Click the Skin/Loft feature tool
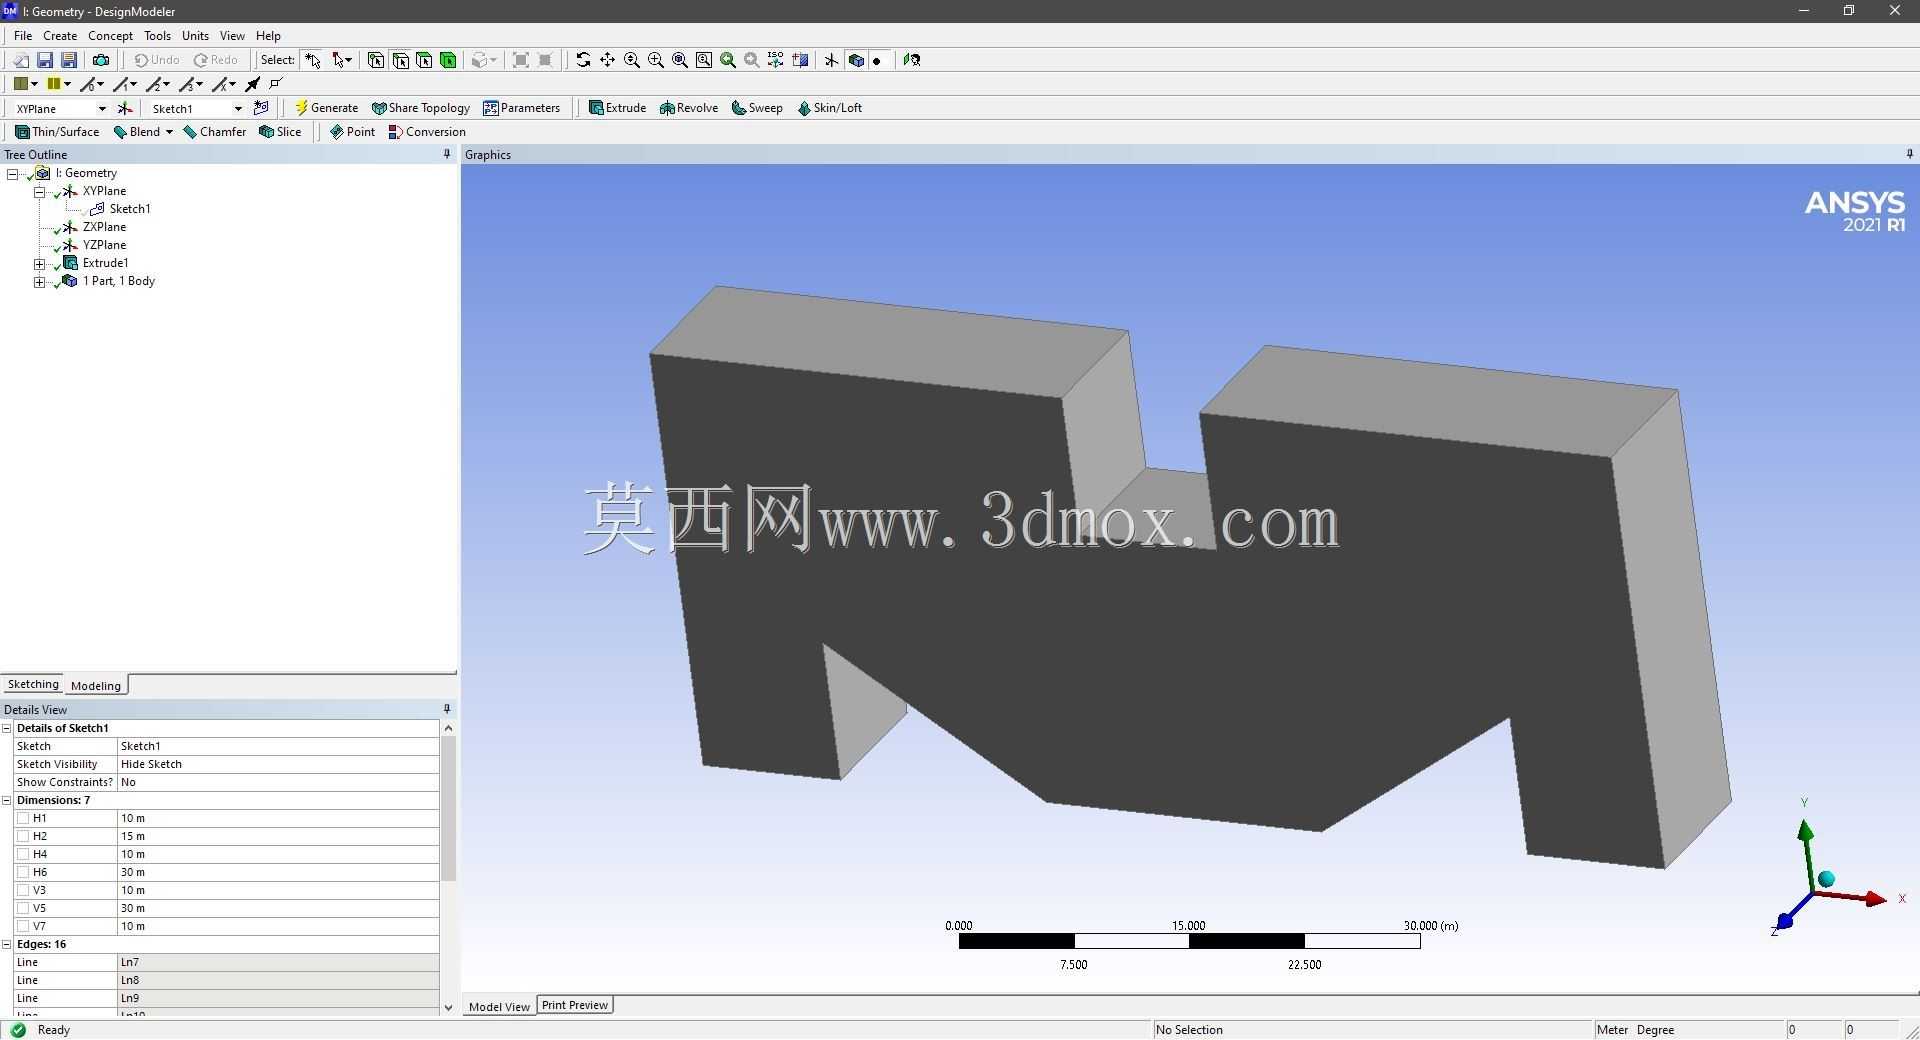This screenshot has width=1920, height=1040. pyautogui.click(x=829, y=108)
